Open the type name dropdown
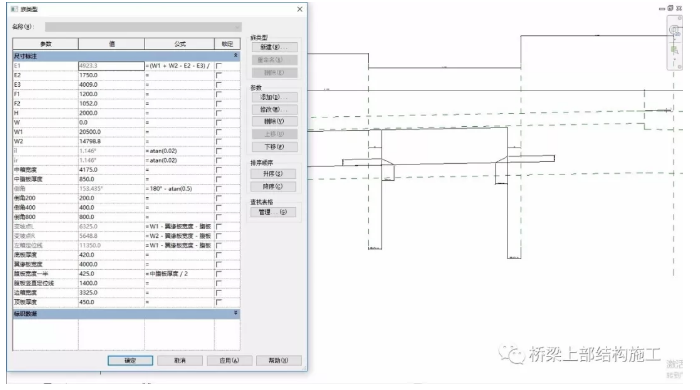 tap(143, 27)
